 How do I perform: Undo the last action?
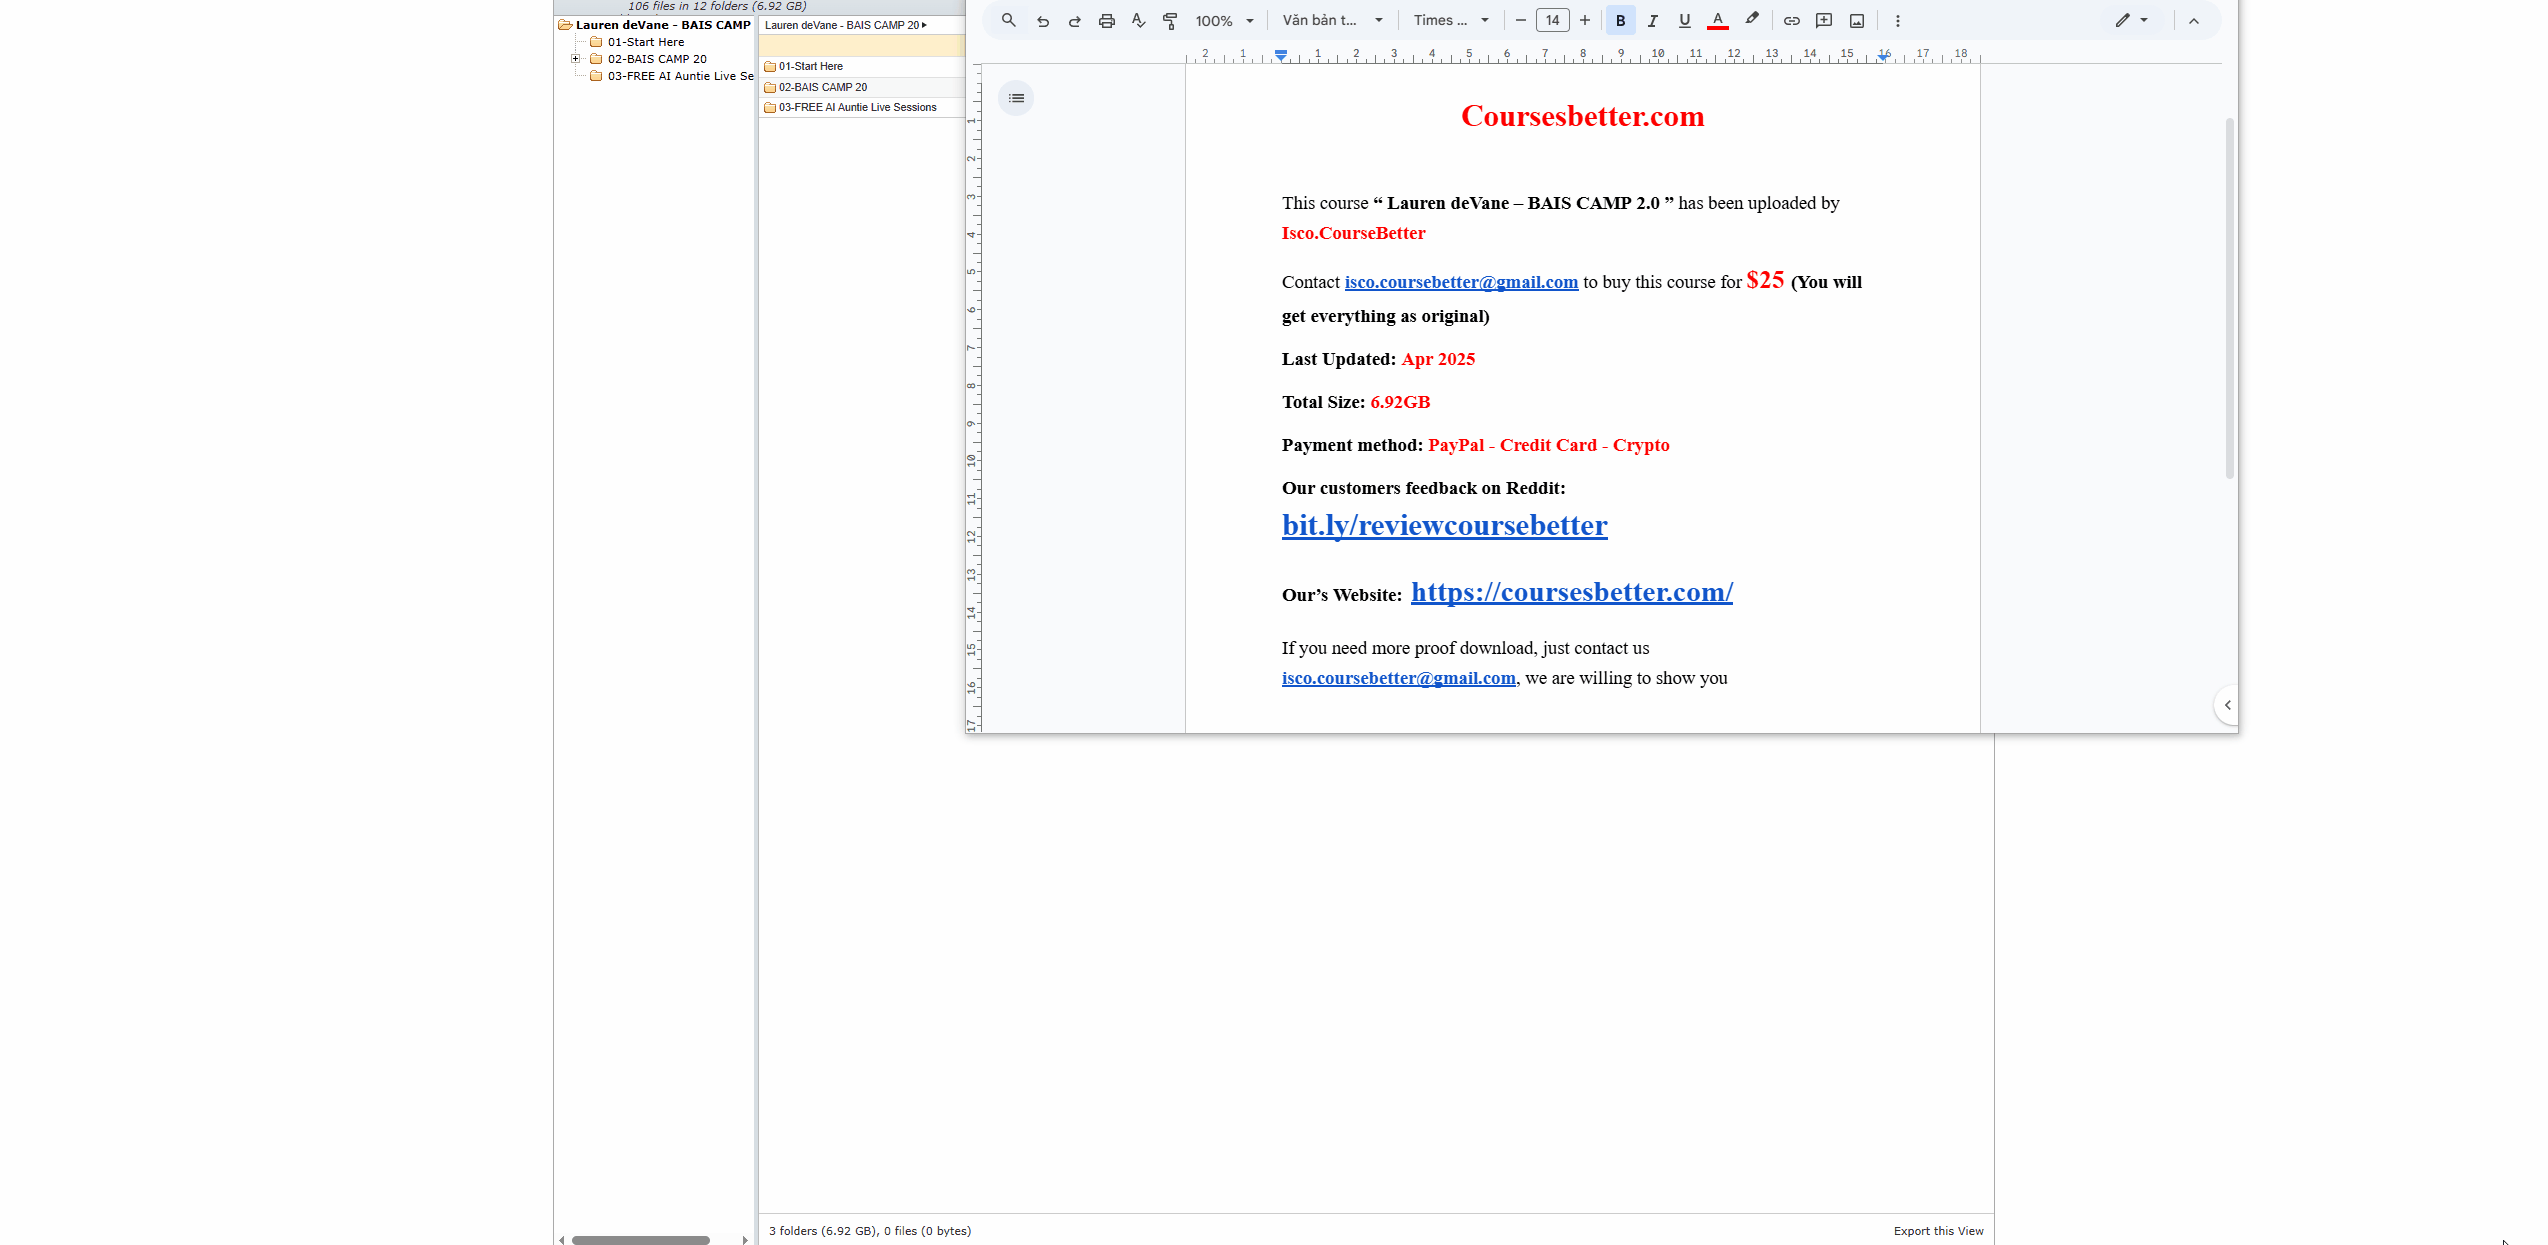click(1043, 20)
